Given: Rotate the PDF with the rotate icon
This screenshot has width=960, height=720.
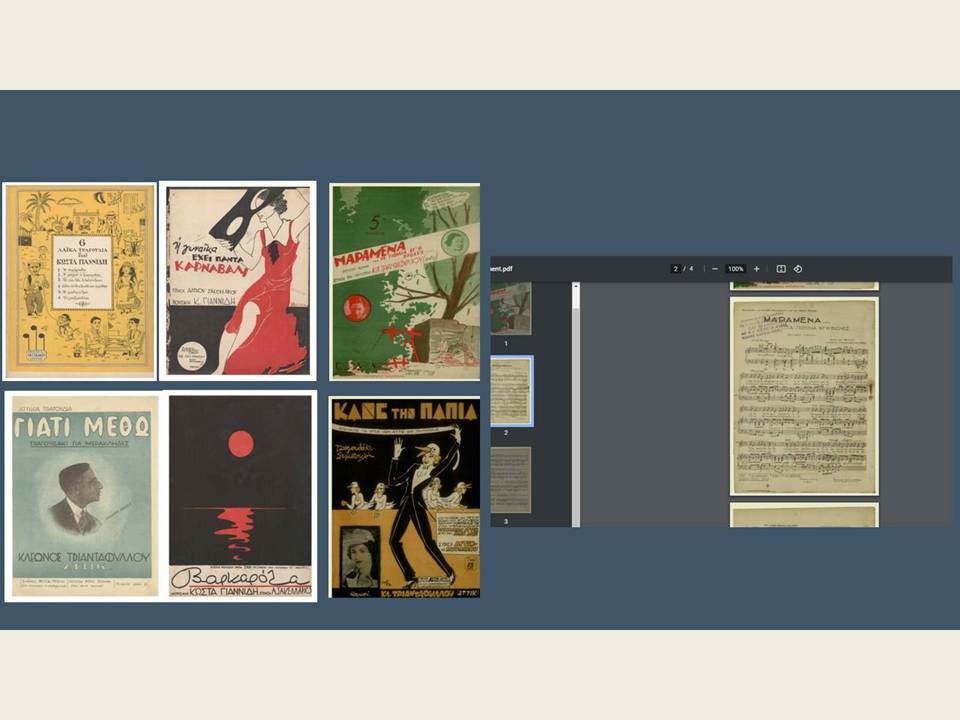Looking at the screenshot, I should click(x=798, y=269).
